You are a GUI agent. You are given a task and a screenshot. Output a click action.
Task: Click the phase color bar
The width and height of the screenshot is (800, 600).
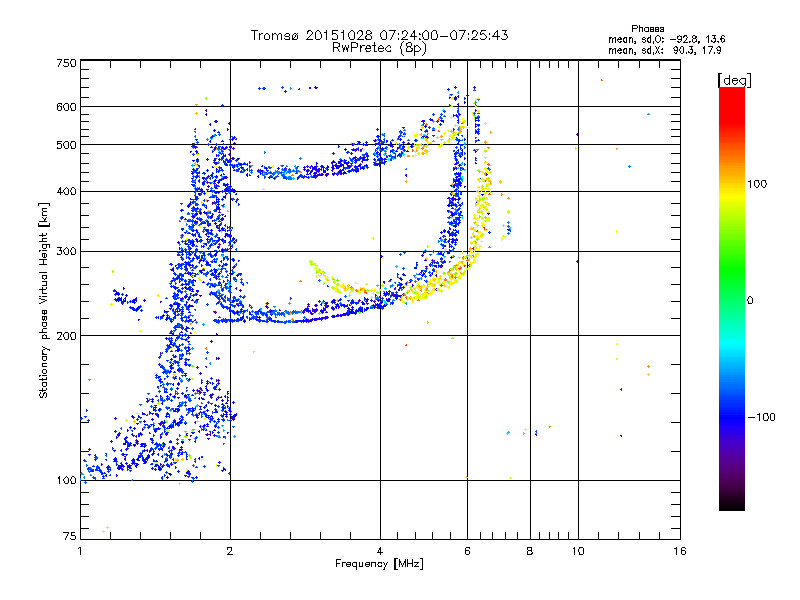tap(732, 298)
